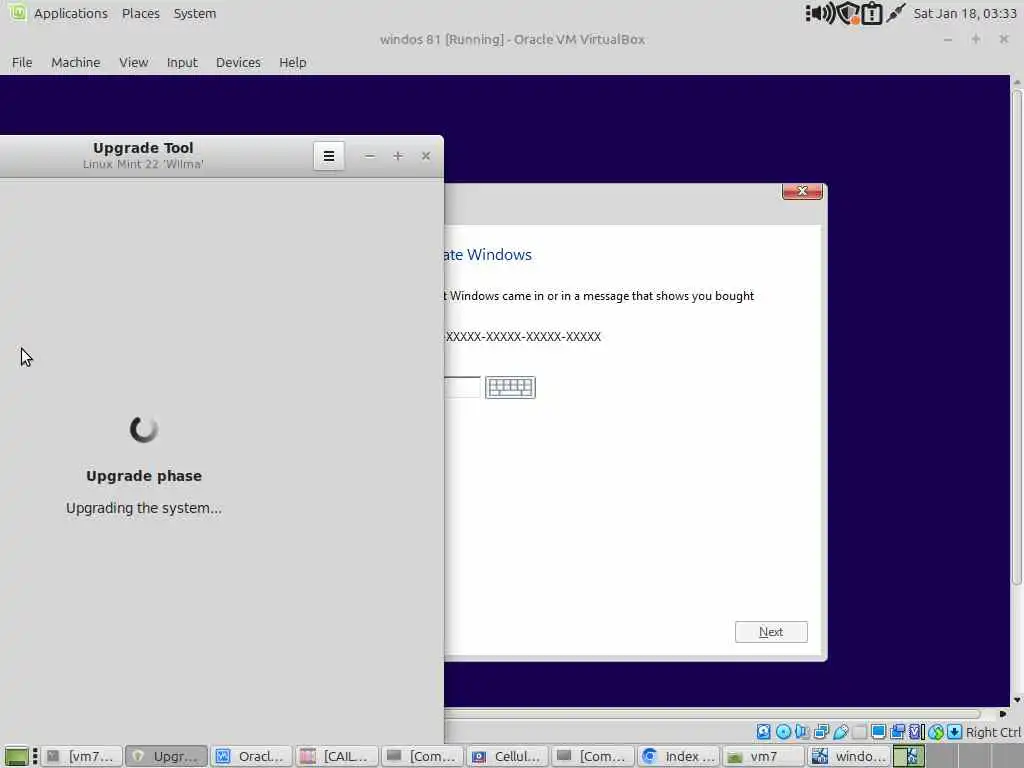Click the VirtualBox CPU virtualization status icon
Screen dimensions: 1024x768
(x=918, y=731)
